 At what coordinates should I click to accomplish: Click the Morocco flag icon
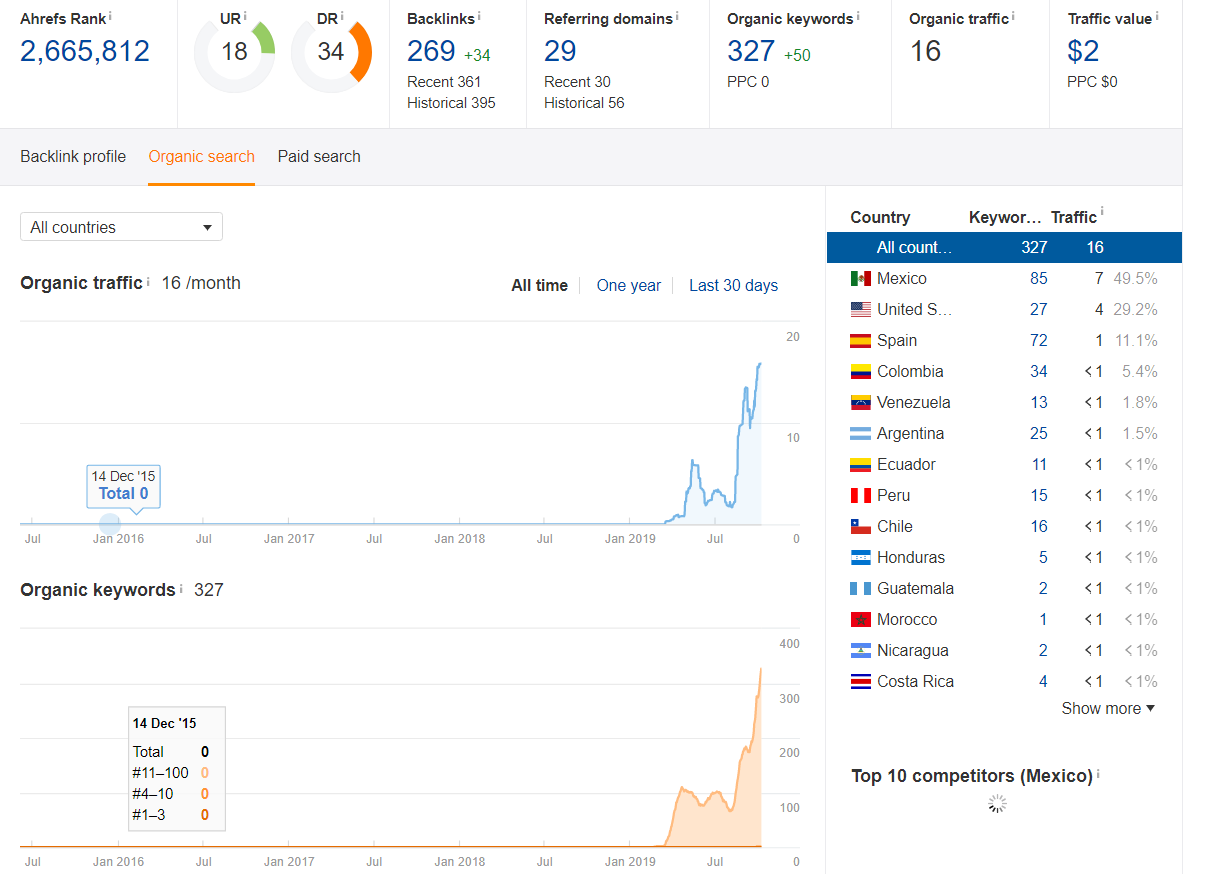pos(860,619)
